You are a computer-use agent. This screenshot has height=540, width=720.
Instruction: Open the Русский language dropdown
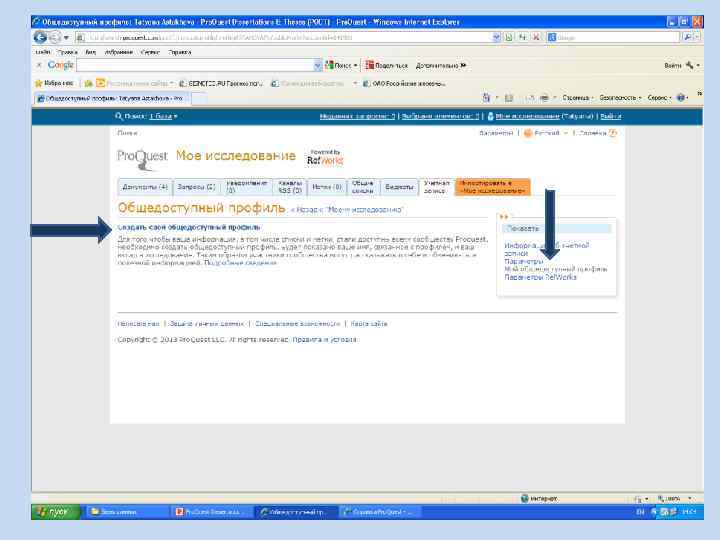[x=546, y=133]
